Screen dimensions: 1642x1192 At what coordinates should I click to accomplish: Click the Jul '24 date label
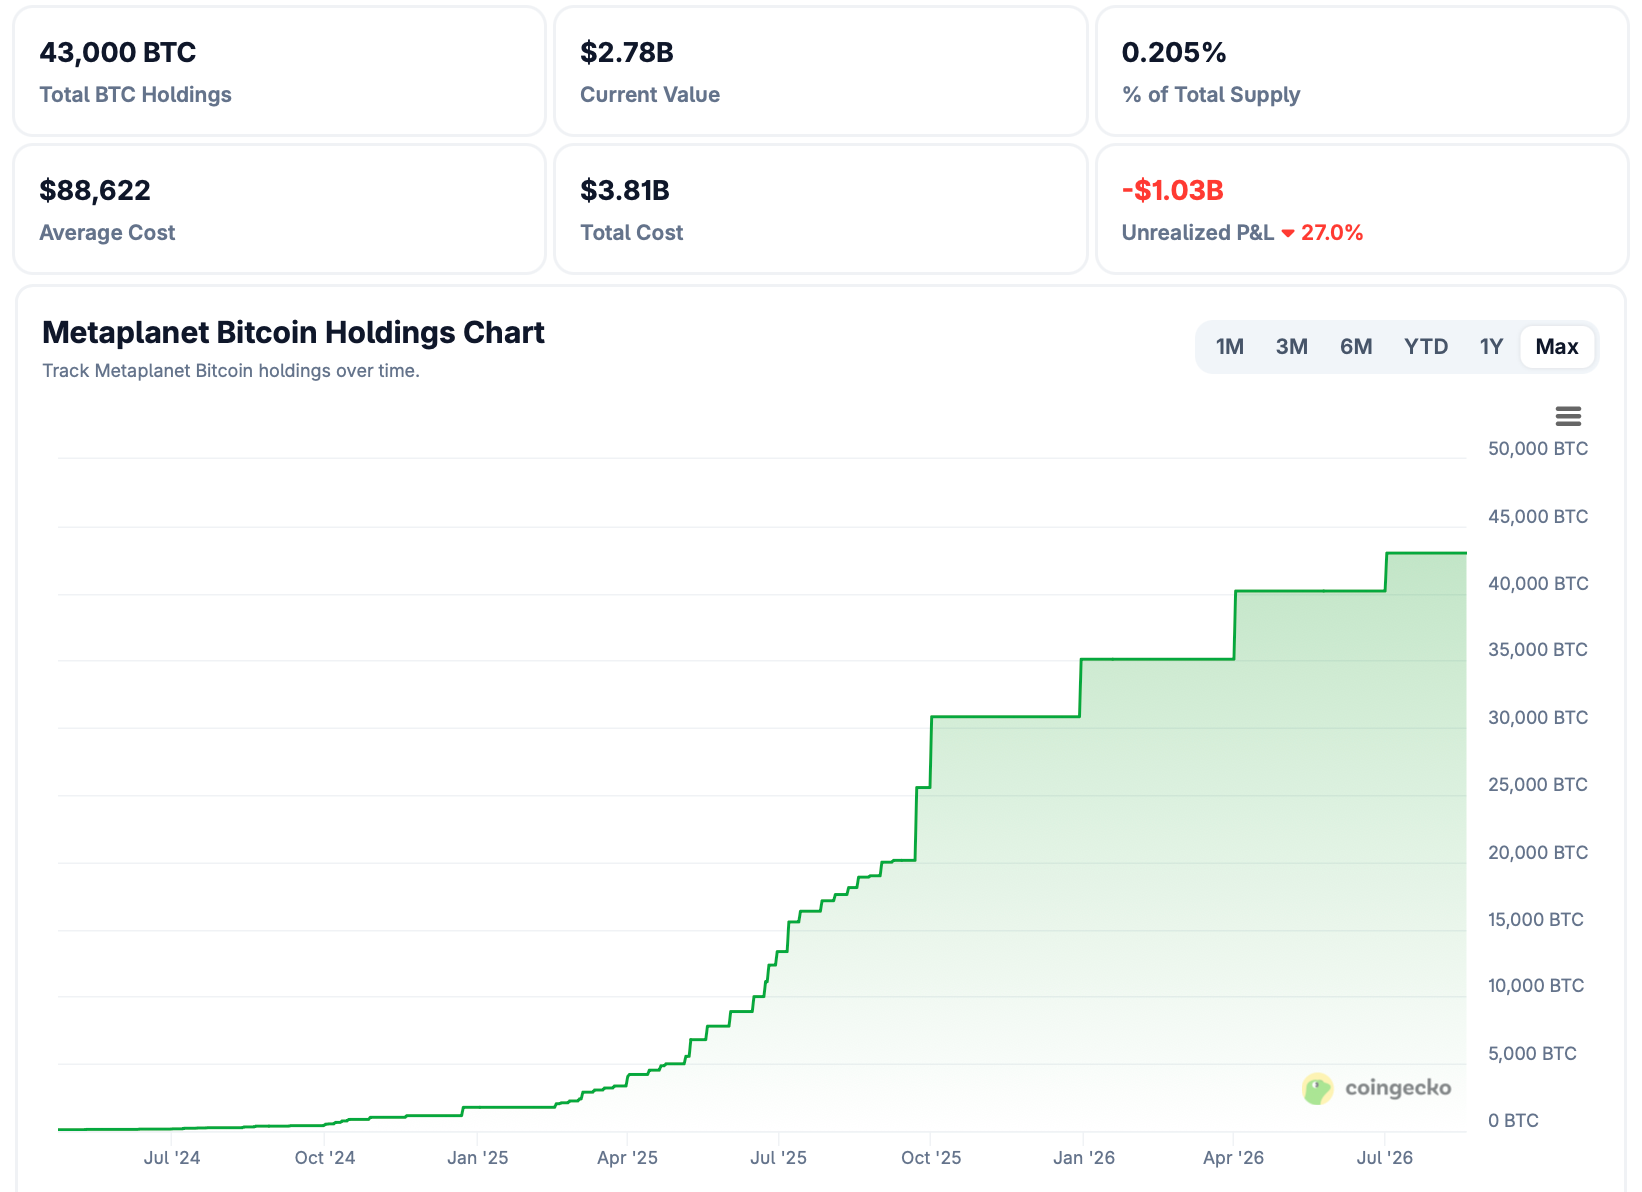click(x=172, y=1158)
